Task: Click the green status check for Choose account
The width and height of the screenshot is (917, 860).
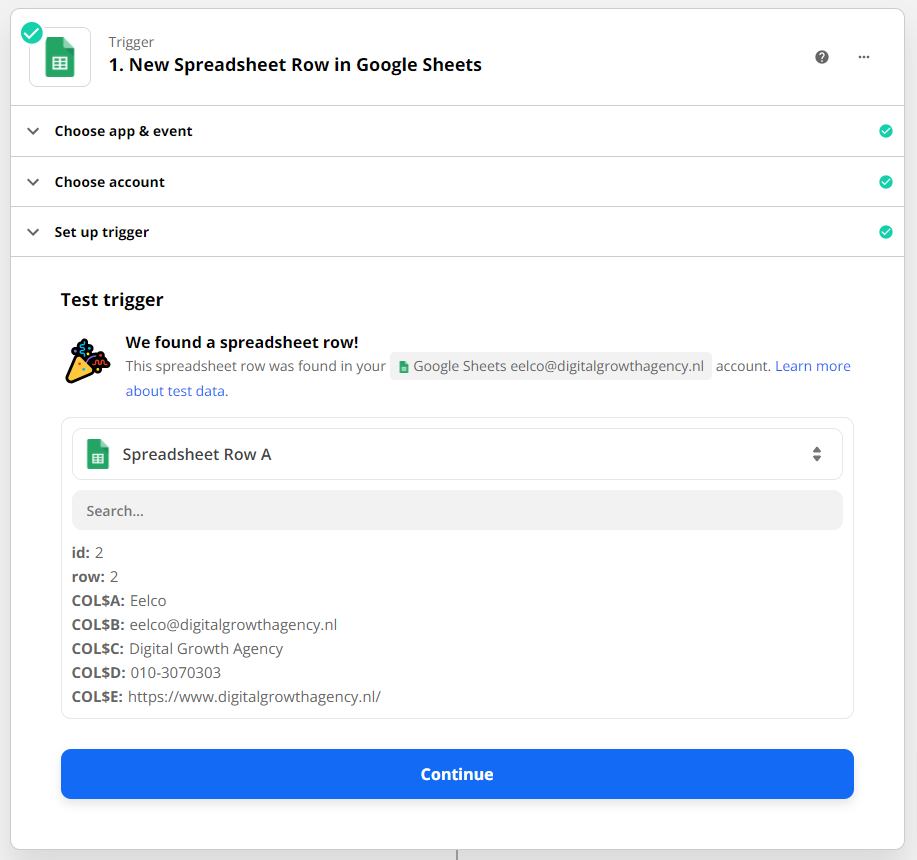Action: (x=885, y=182)
